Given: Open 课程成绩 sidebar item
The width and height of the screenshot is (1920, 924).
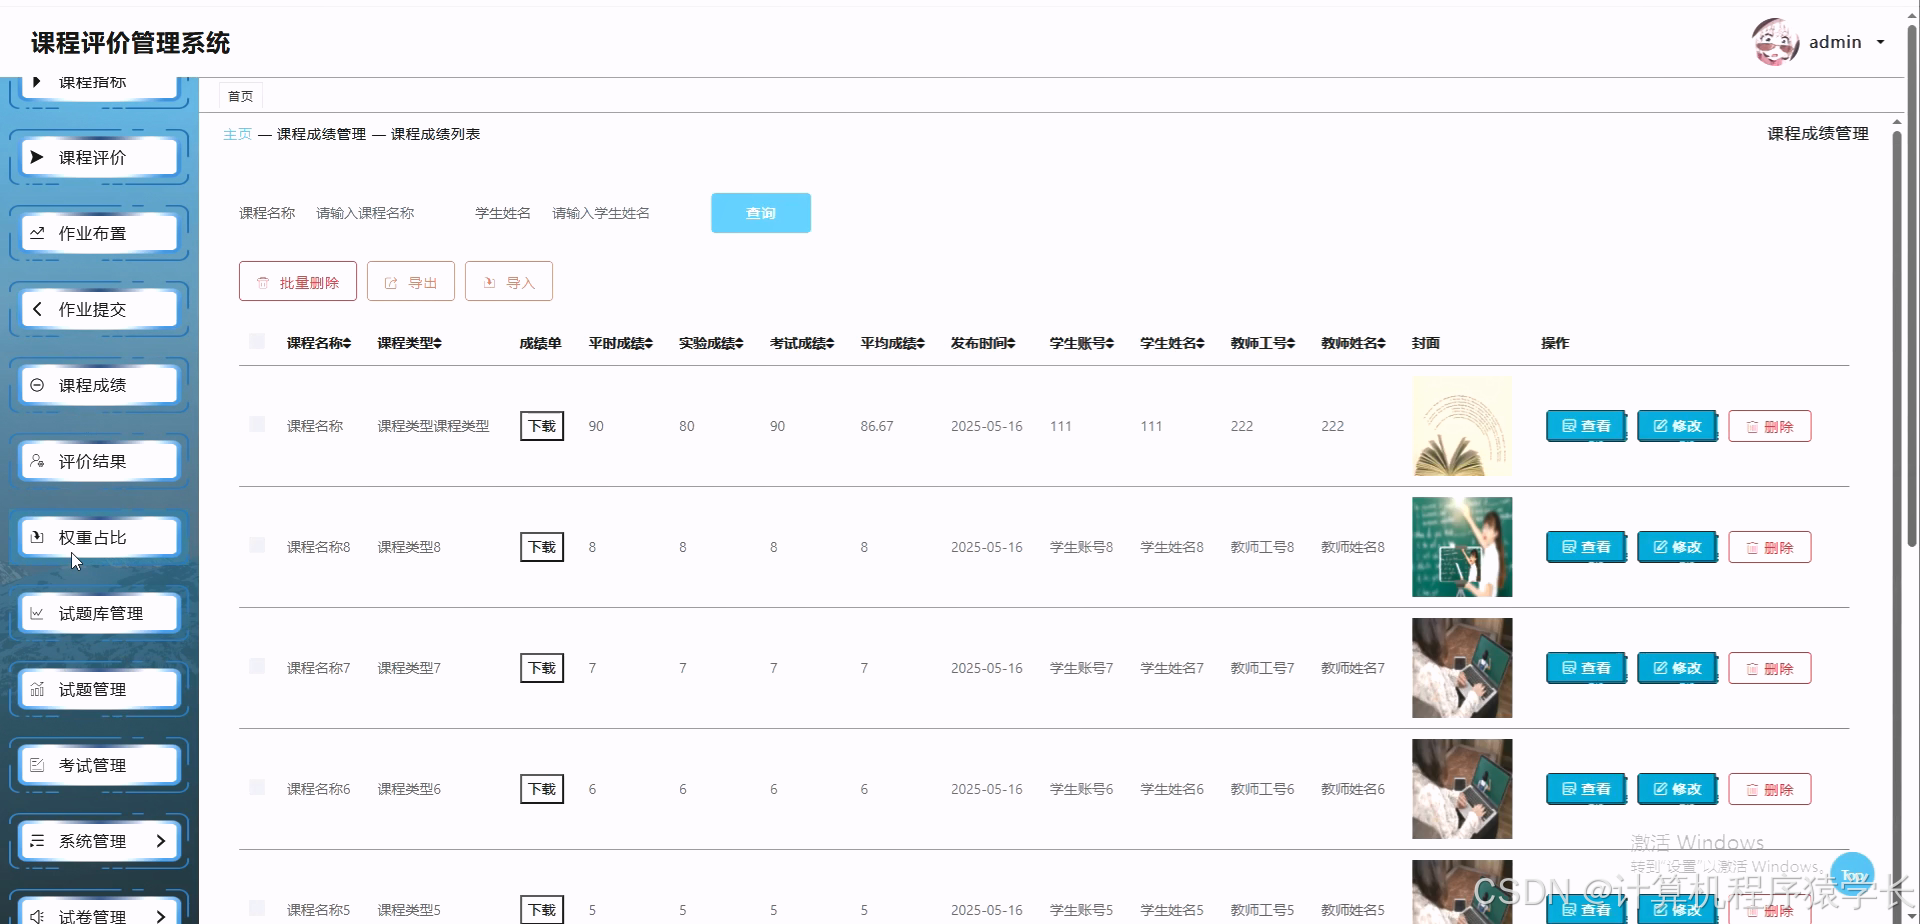Looking at the screenshot, I should [99, 385].
